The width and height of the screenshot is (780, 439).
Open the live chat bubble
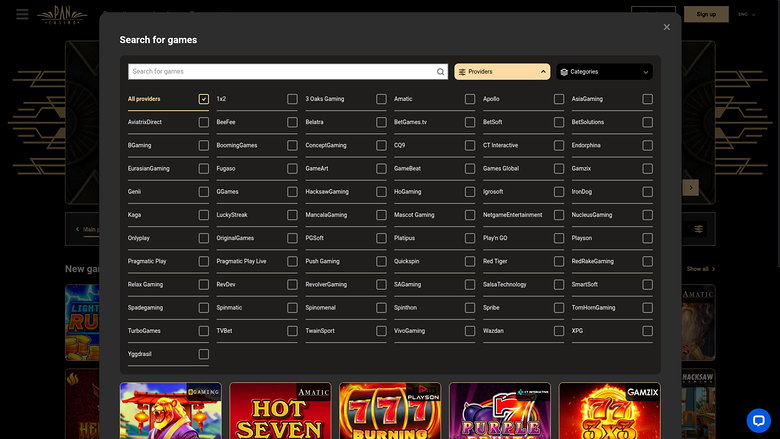tap(759, 421)
